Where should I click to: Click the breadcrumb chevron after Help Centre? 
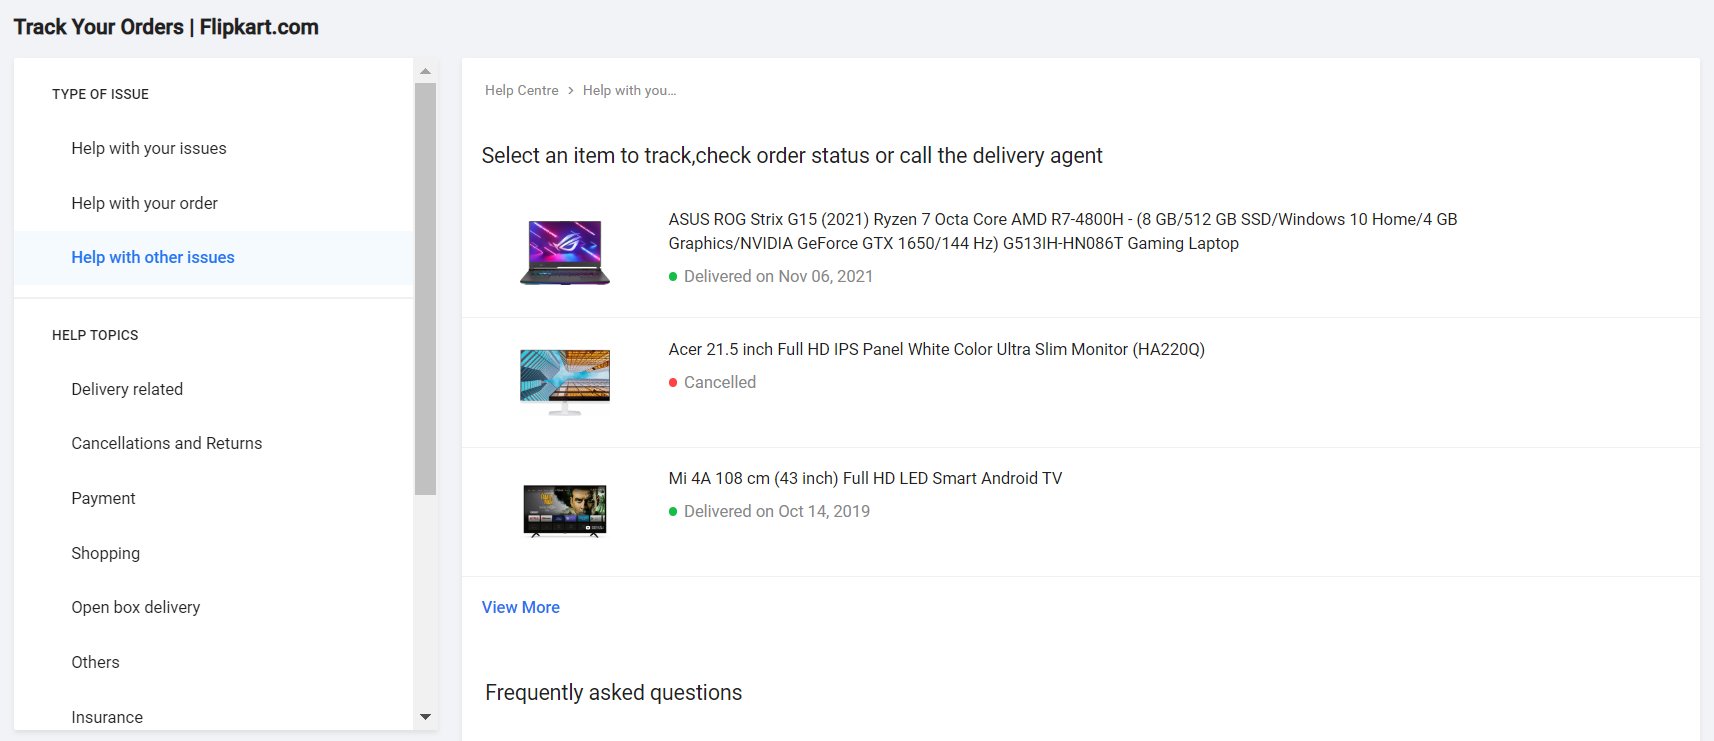point(571,91)
